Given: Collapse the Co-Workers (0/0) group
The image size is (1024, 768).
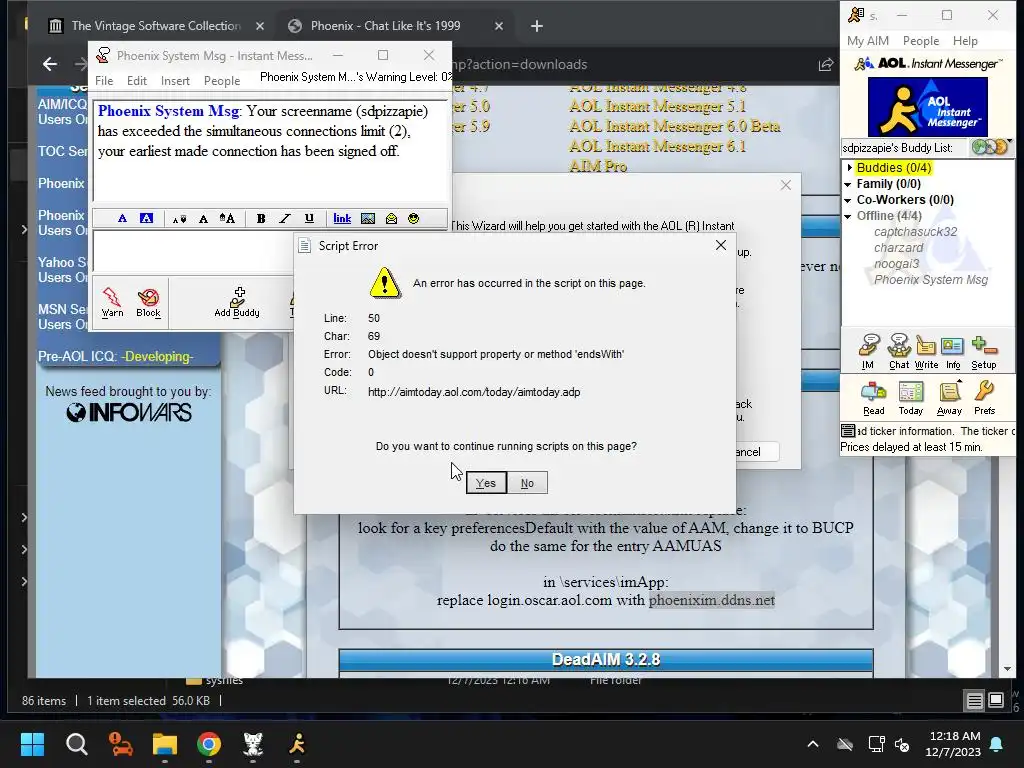Looking at the screenshot, I should 848,200.
